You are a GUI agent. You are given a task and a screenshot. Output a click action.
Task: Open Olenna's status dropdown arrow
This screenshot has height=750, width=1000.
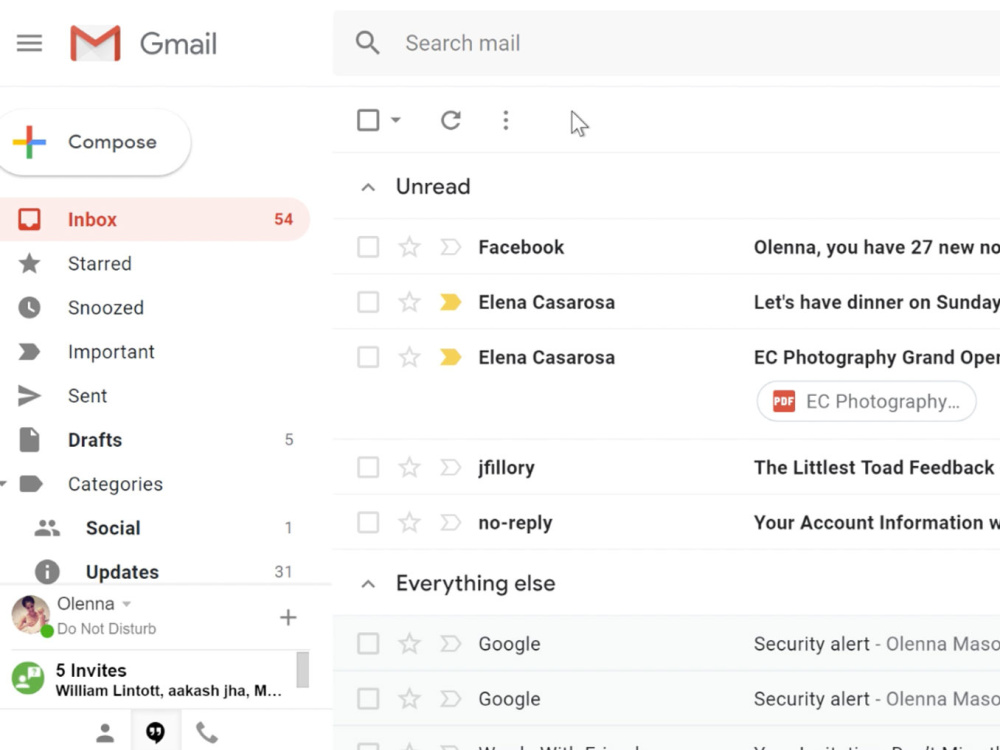(126, 604)
